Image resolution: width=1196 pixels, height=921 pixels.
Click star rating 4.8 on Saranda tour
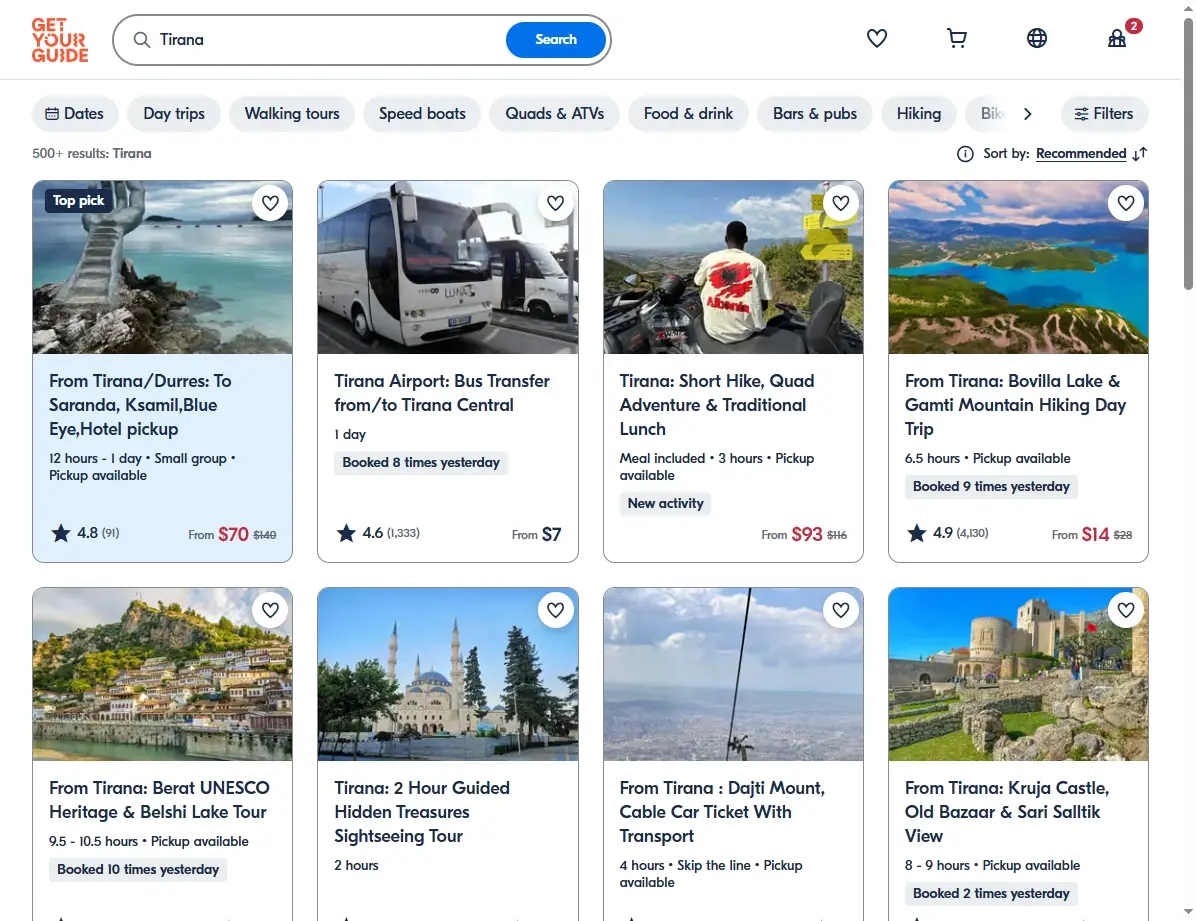click(x=84, y=533)
